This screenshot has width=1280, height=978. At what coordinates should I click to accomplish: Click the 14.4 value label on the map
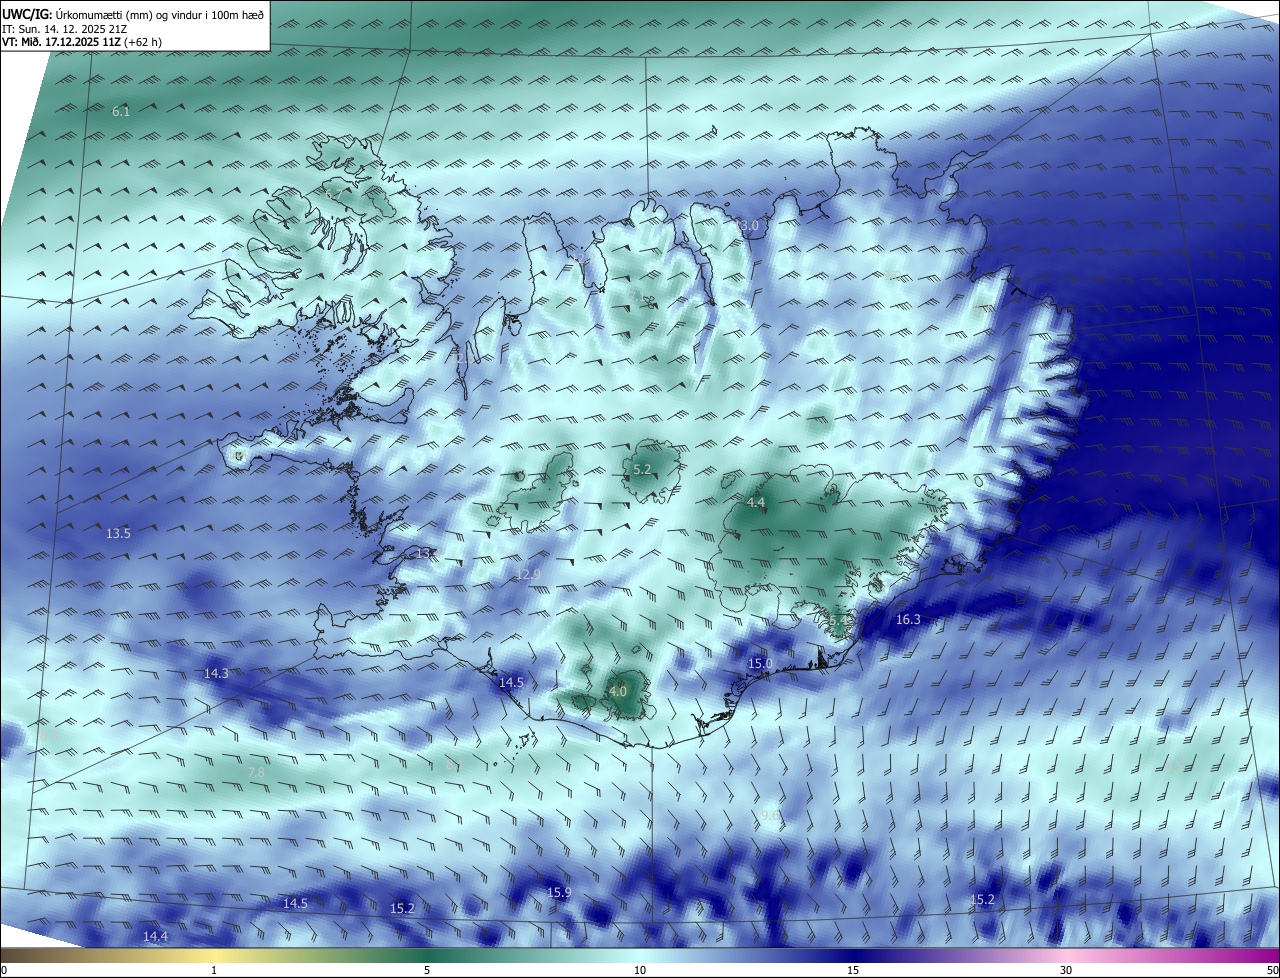click(155, 936)
